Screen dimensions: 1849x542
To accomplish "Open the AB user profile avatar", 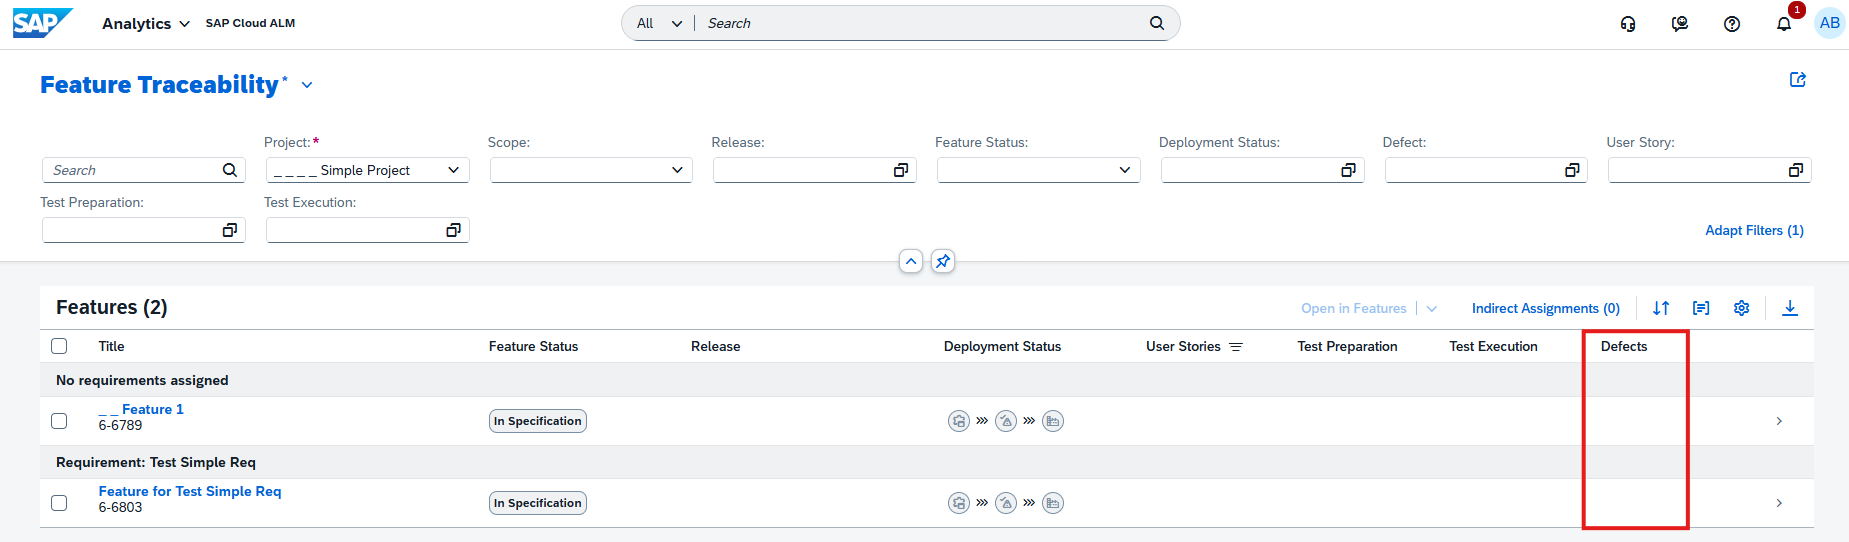I will point(1830,23).
